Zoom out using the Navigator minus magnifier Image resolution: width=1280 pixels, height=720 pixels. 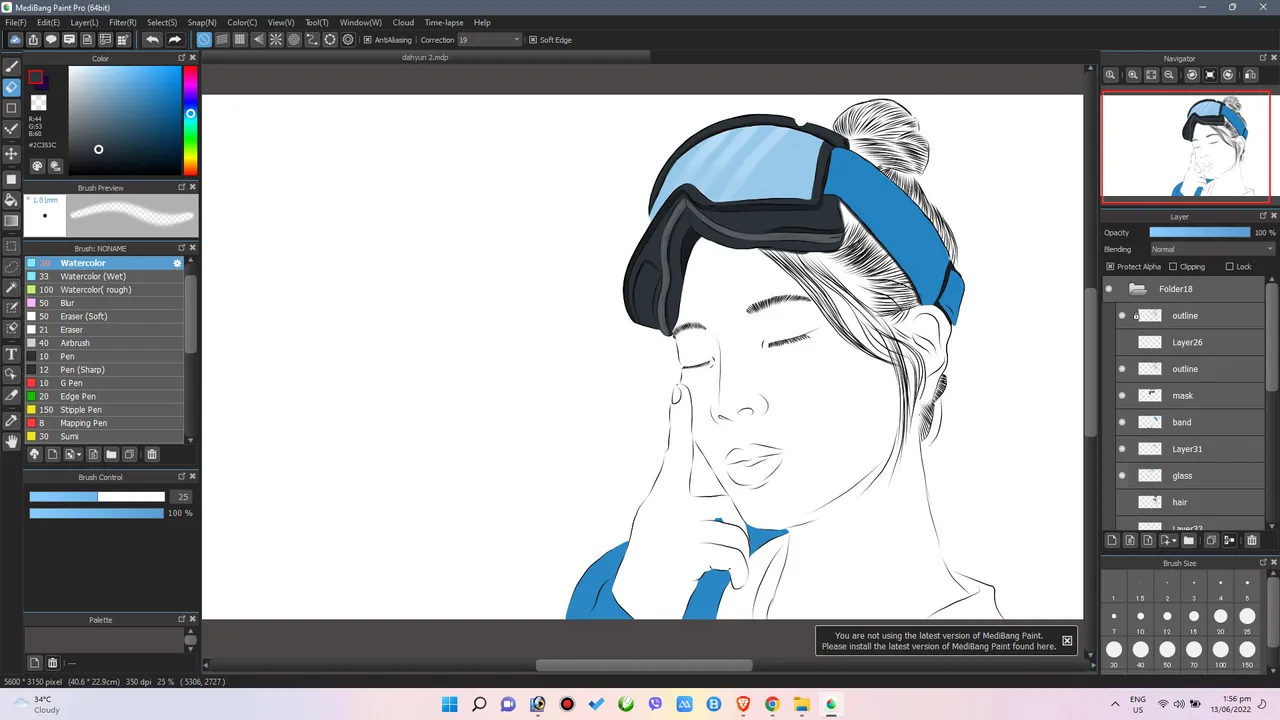(1169, 75)
